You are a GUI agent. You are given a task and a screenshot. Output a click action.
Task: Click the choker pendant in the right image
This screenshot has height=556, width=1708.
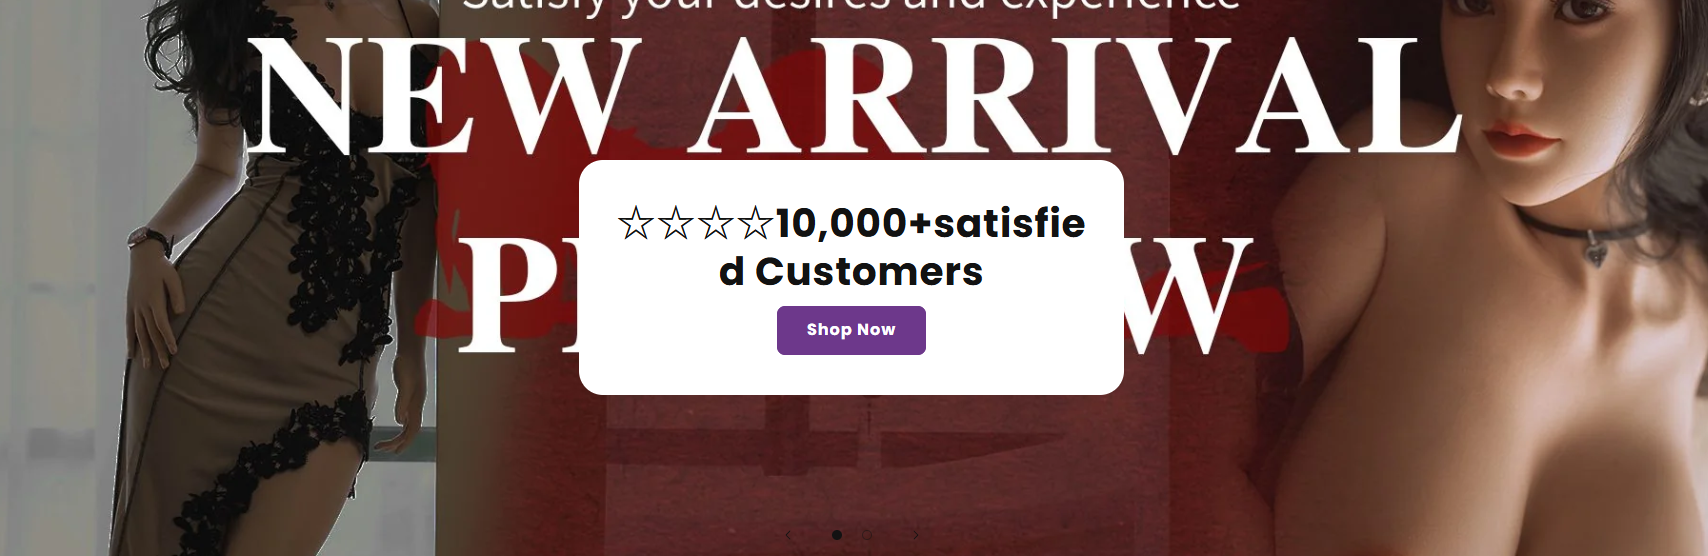coord(1597,250)
